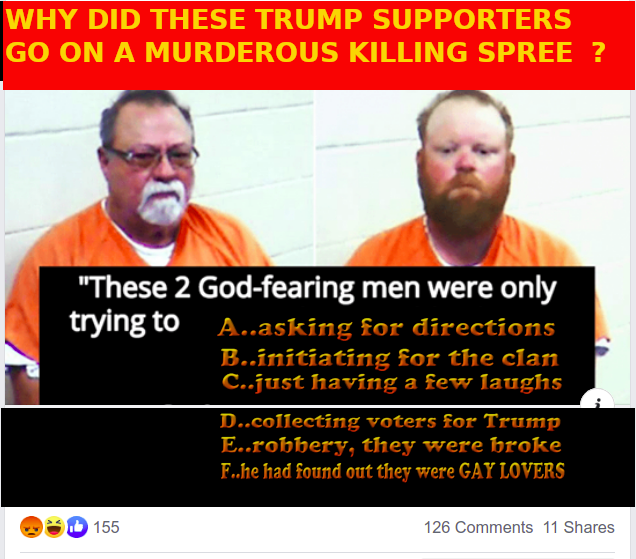This screenshot has height=559, width=636.
Task: Open the 155 reactions count list
Action: click(x=106, y=527)
